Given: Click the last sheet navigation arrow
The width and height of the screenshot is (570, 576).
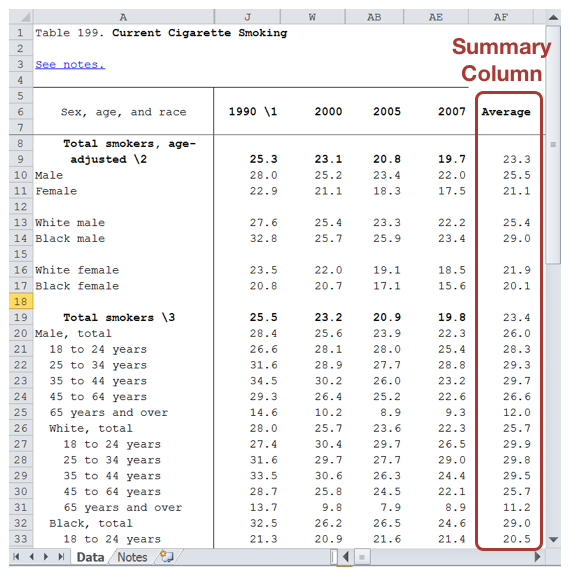Looking at the screenshot, I should tap(61, 557).
